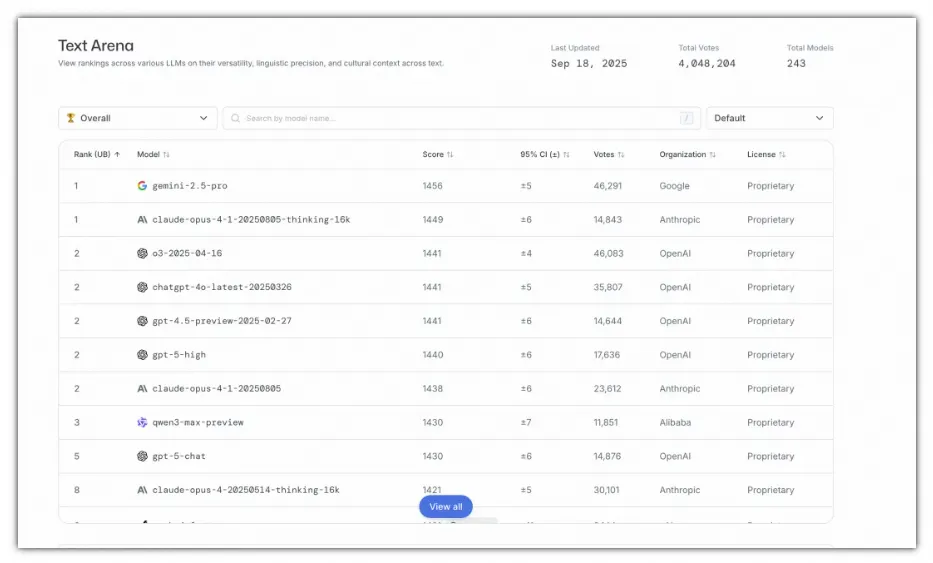
Task: Click the OpenAI logo beside chatgpt-4o-latest-20250326
Action: click(x=142, y=287)
